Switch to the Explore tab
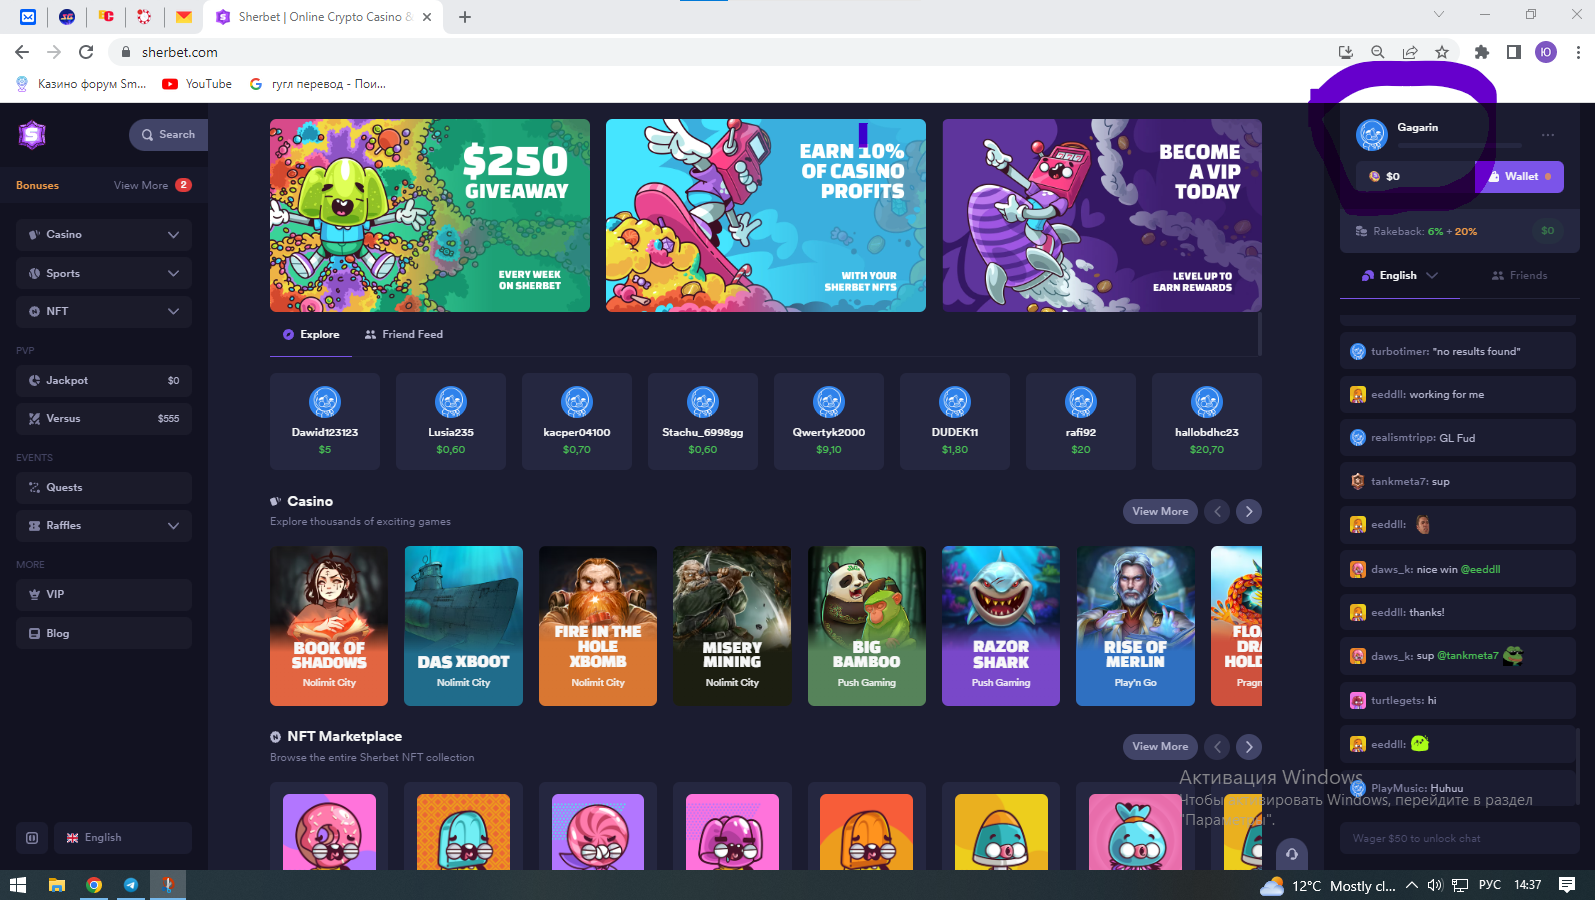Screen dimensions: 1595x900 tap(311, 334)
